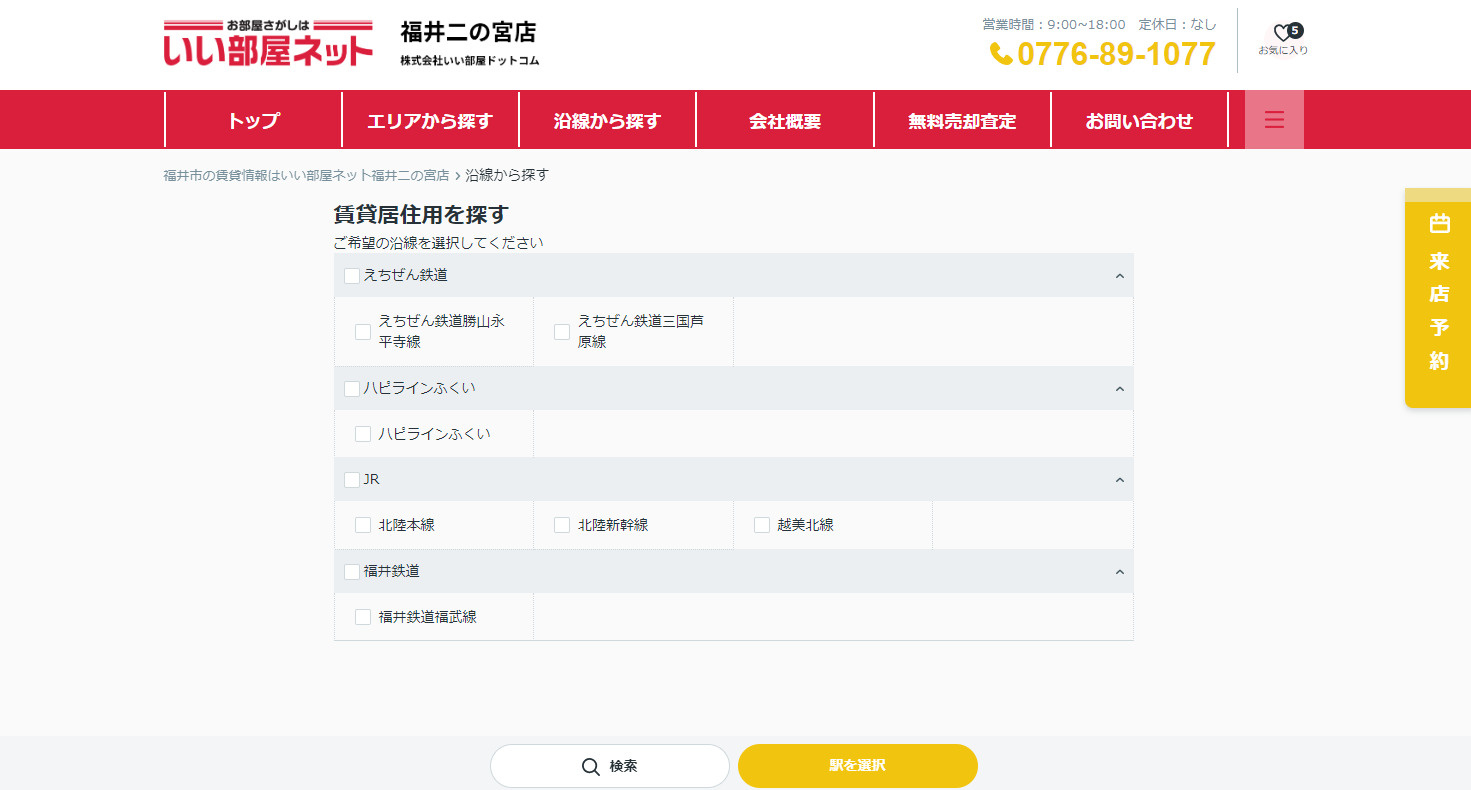Open the 来店予約 side tab
This screenshot has height=790, width=1471.
point(1438,297)
